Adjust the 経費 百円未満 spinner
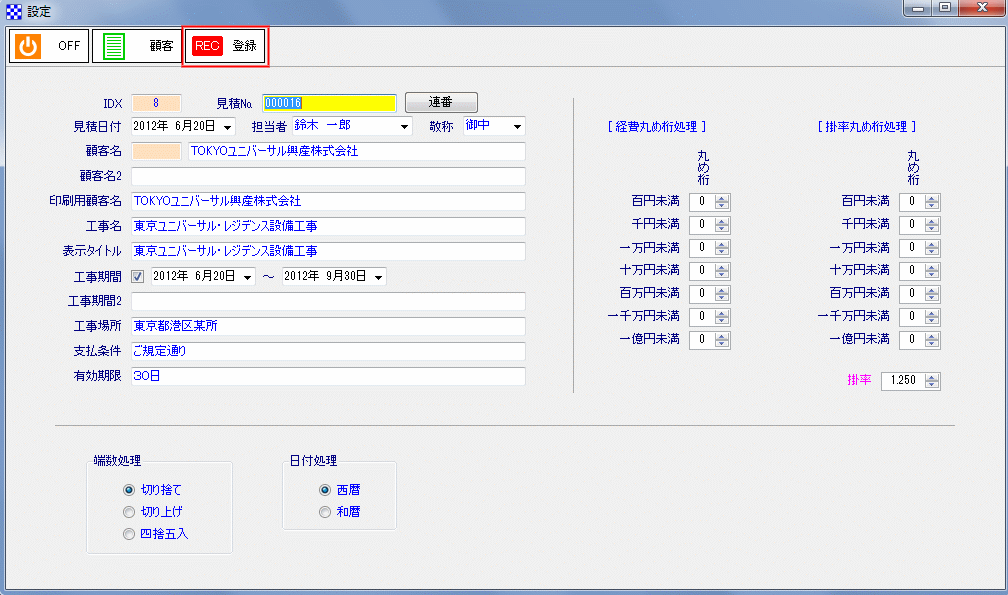The width and height of the screenshot is (1008, 595). tap(722, 202)
